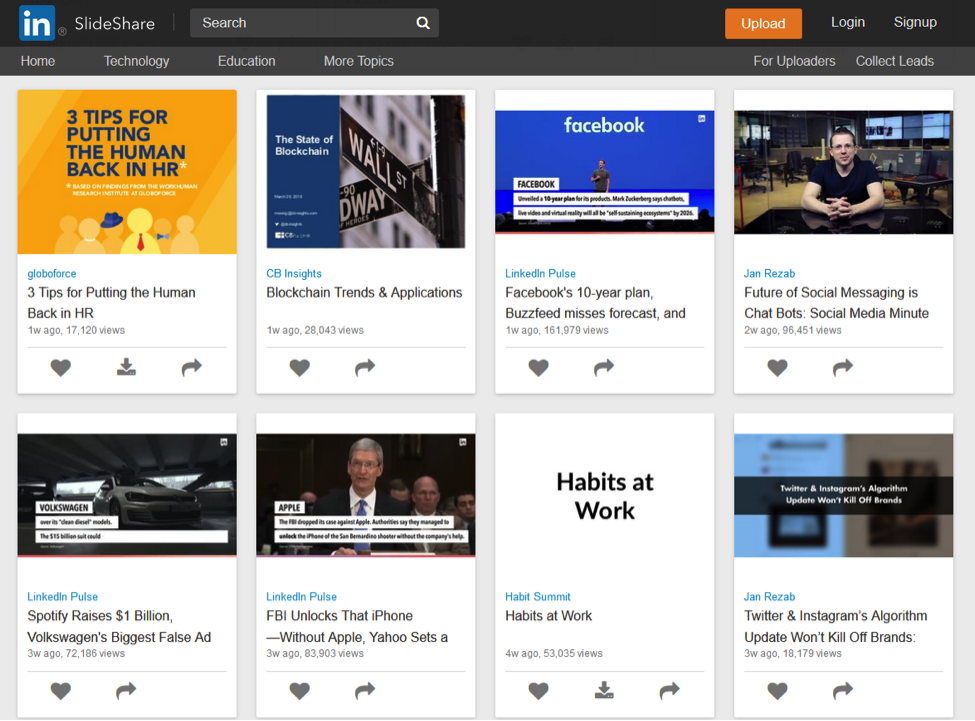Viewport: 975px width, 721px height.
Task: Share the Habits at Work slideshow
Action: point(669,691)
